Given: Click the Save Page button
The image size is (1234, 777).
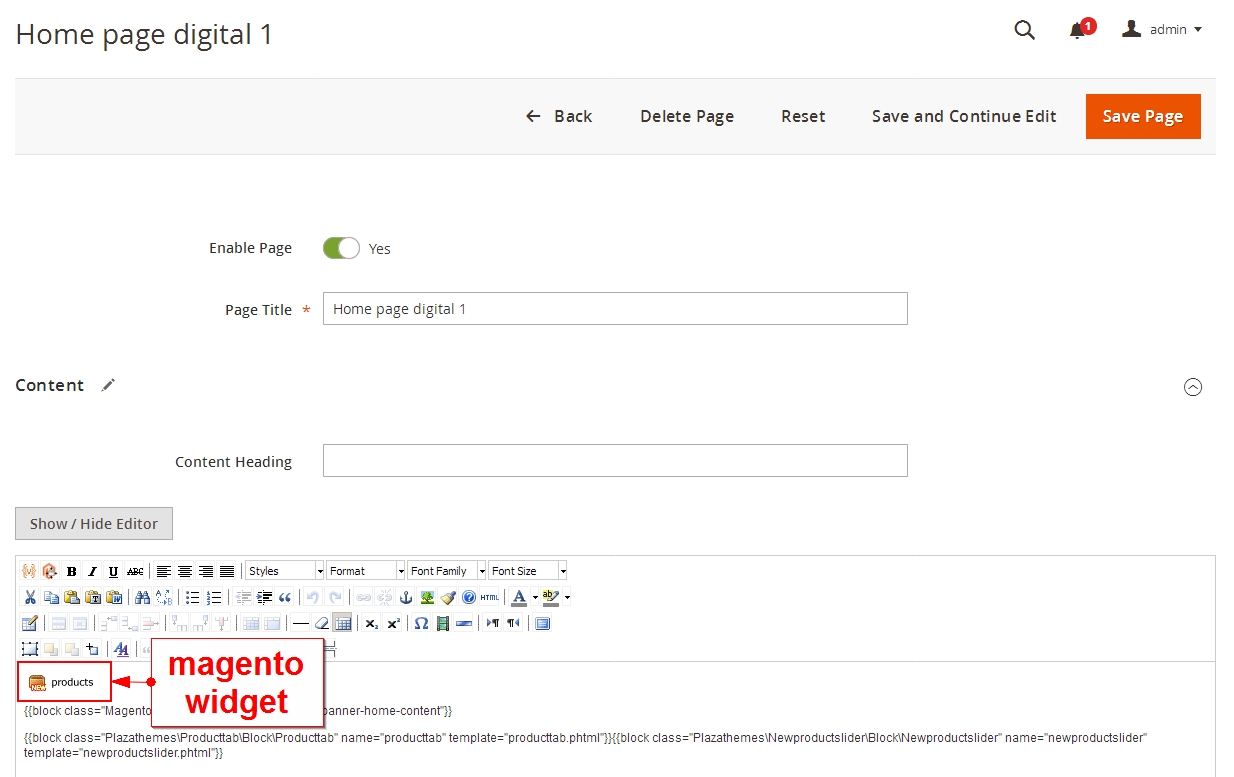Looking at the screenshot, I should click(x=1142, y=117).
